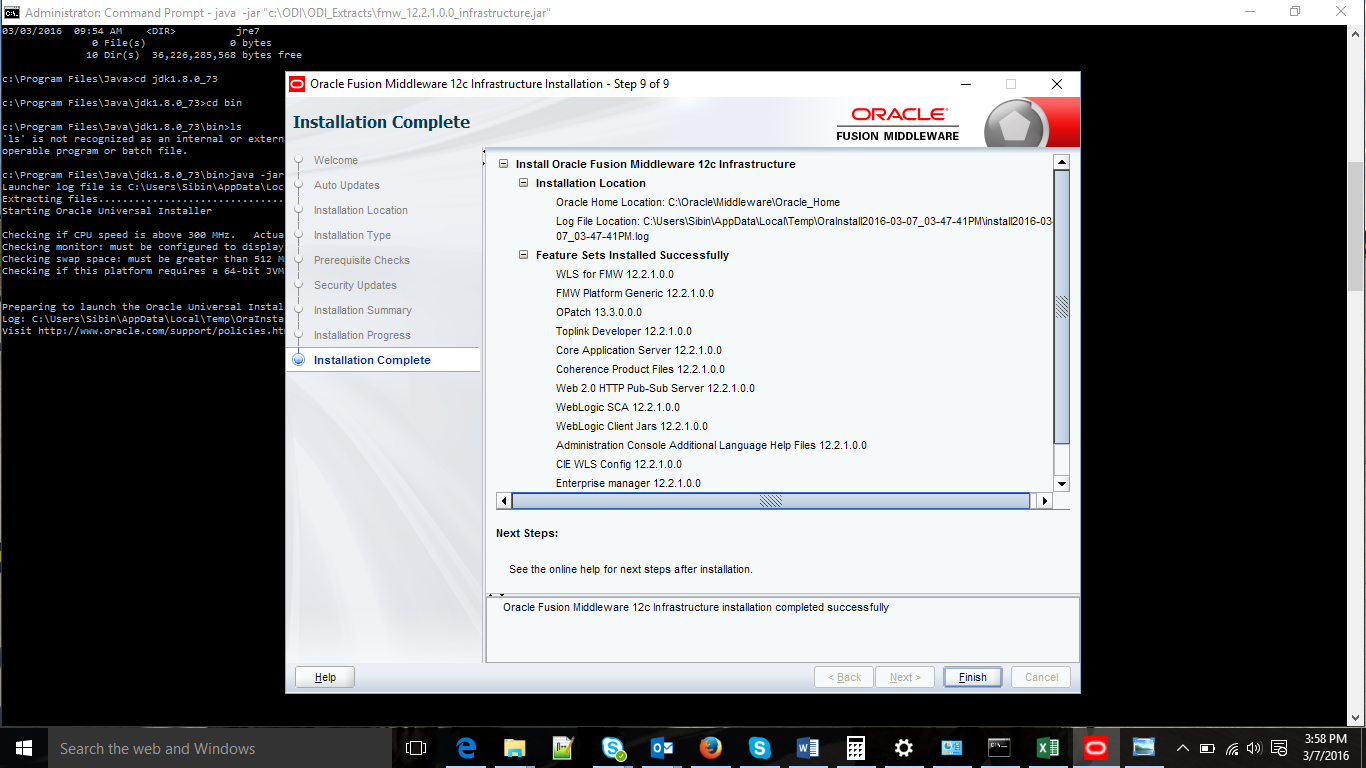
Task: Open Microsoft Word from the taskbar
Action: tap(807, 747)
